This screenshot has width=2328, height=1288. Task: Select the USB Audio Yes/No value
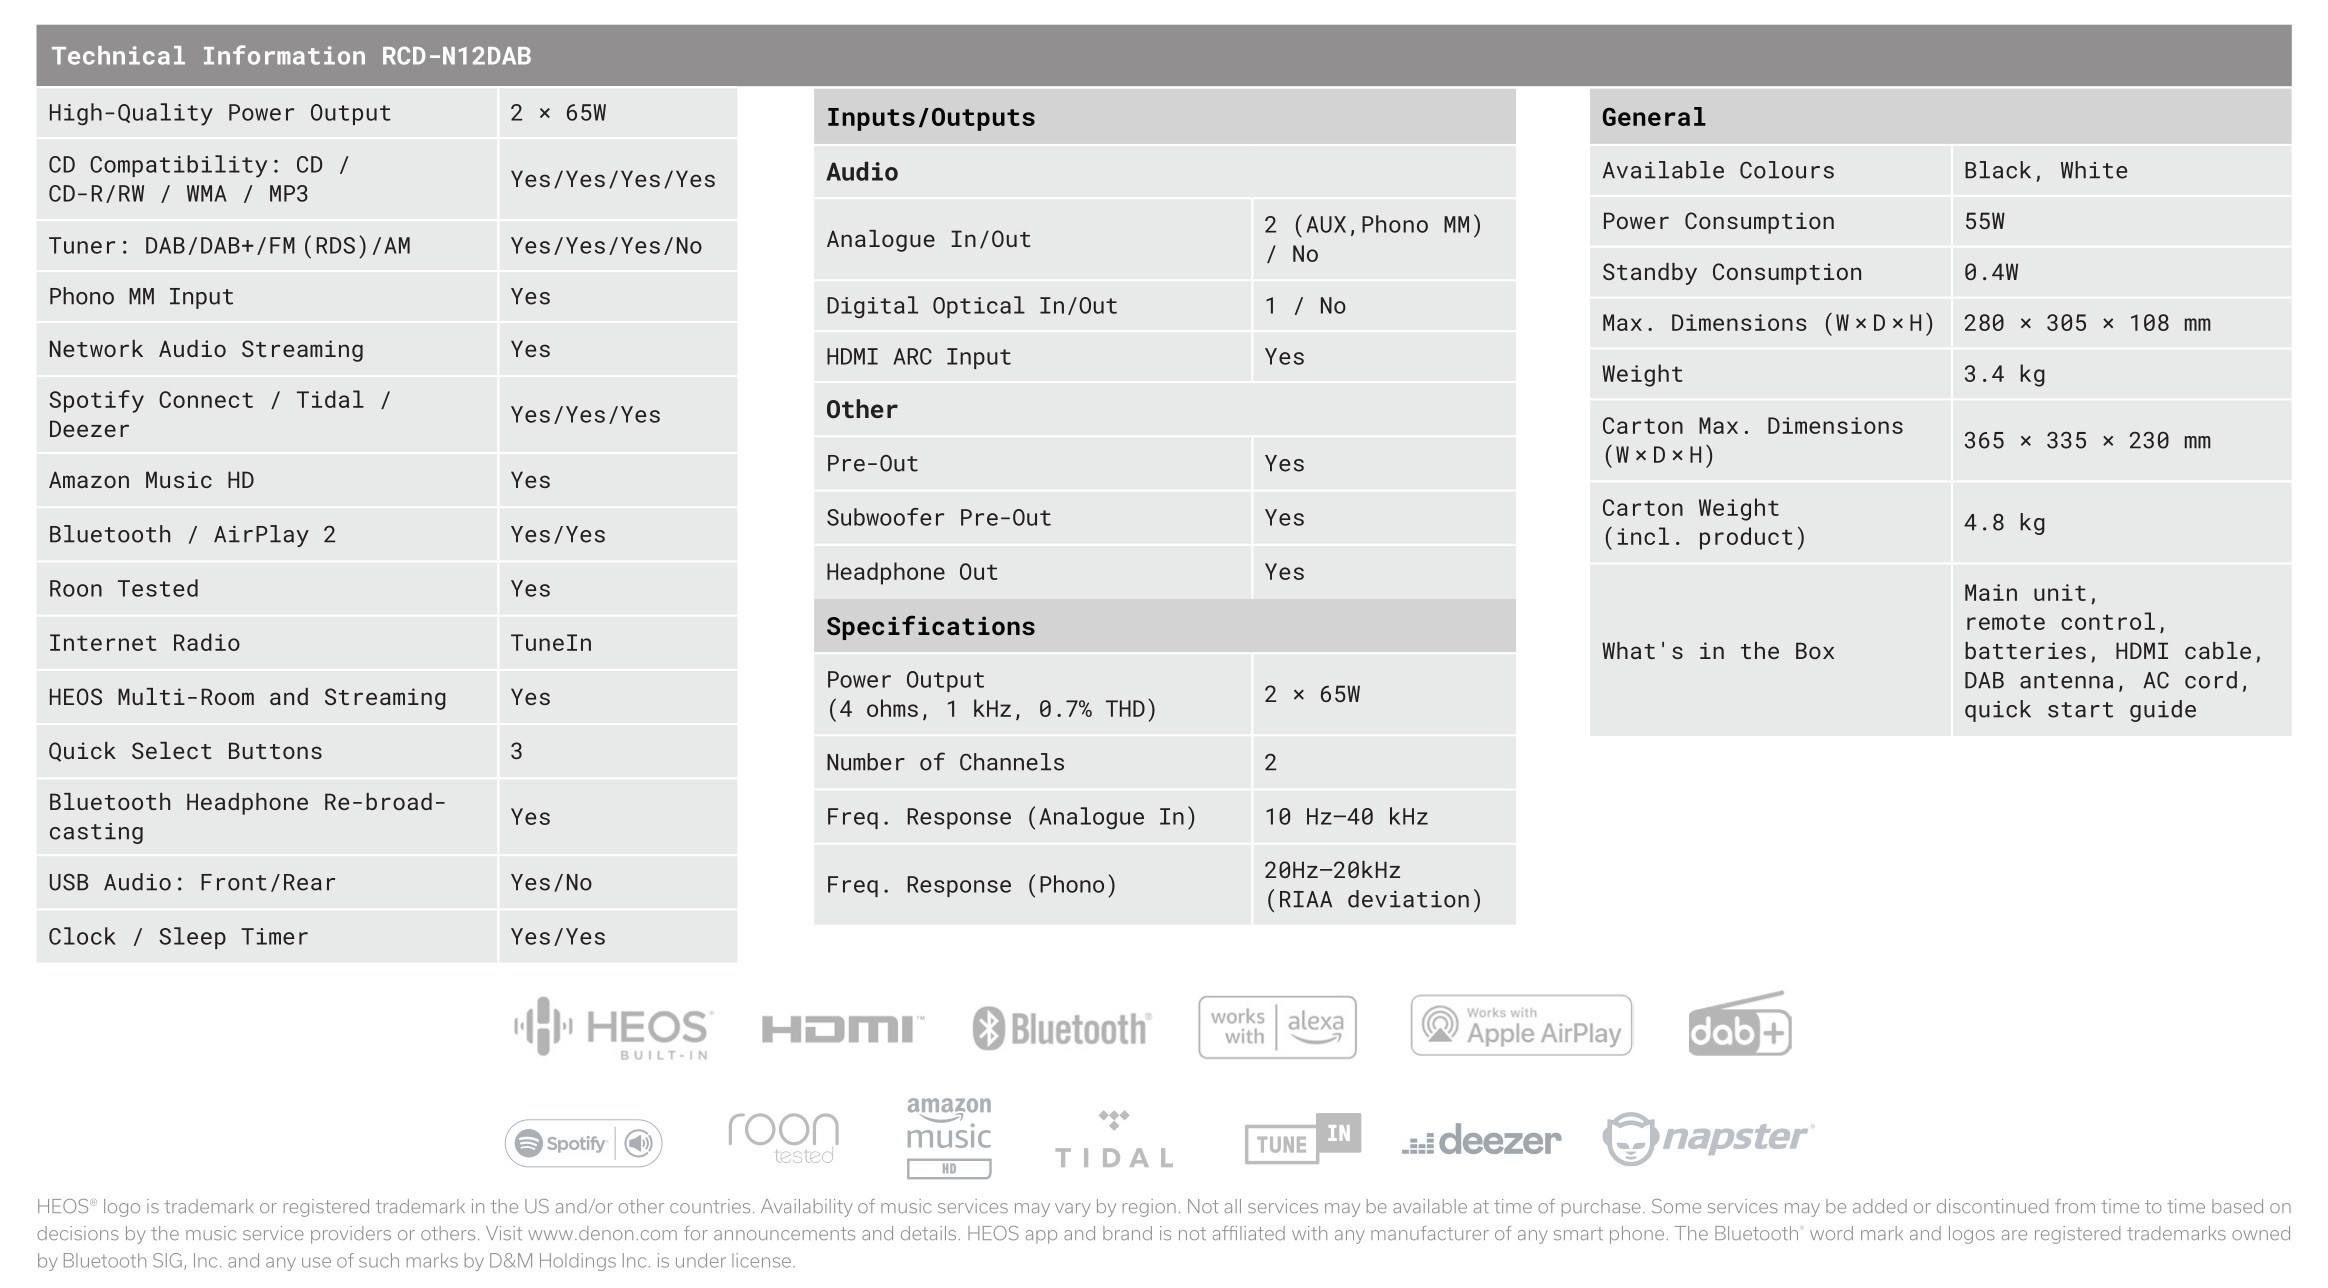click(551, 883)
